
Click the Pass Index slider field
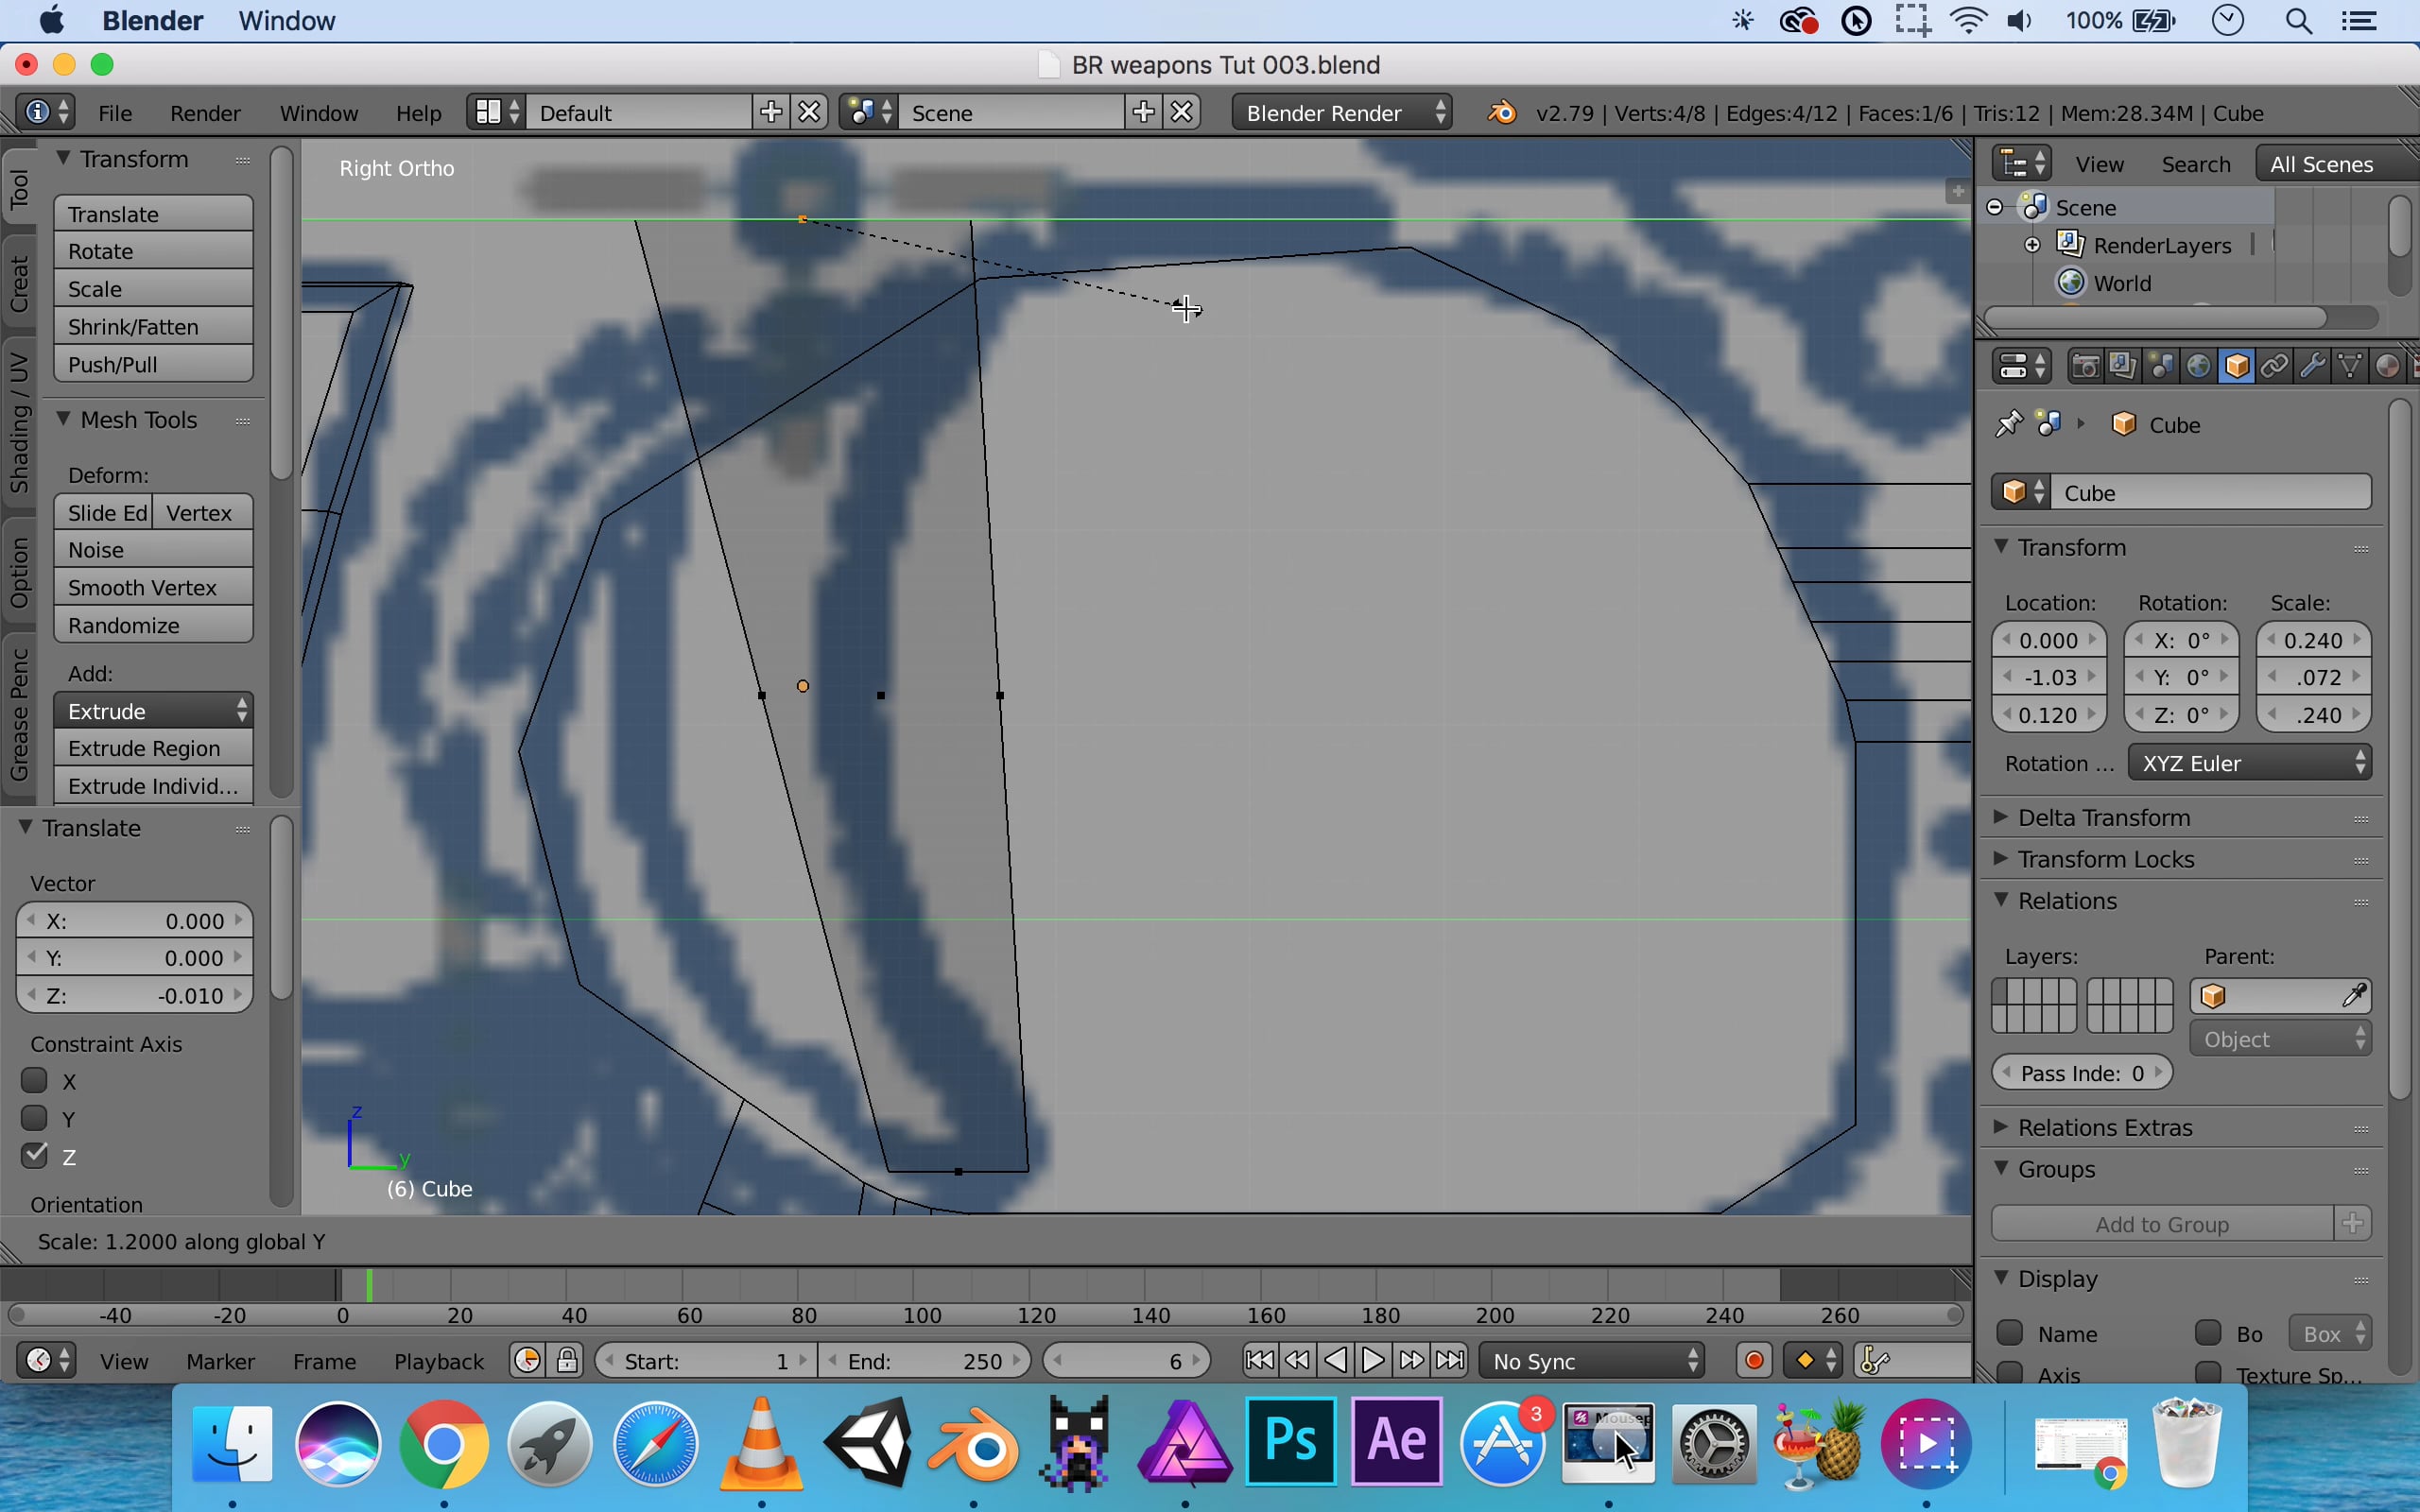pos(2082,1073)
